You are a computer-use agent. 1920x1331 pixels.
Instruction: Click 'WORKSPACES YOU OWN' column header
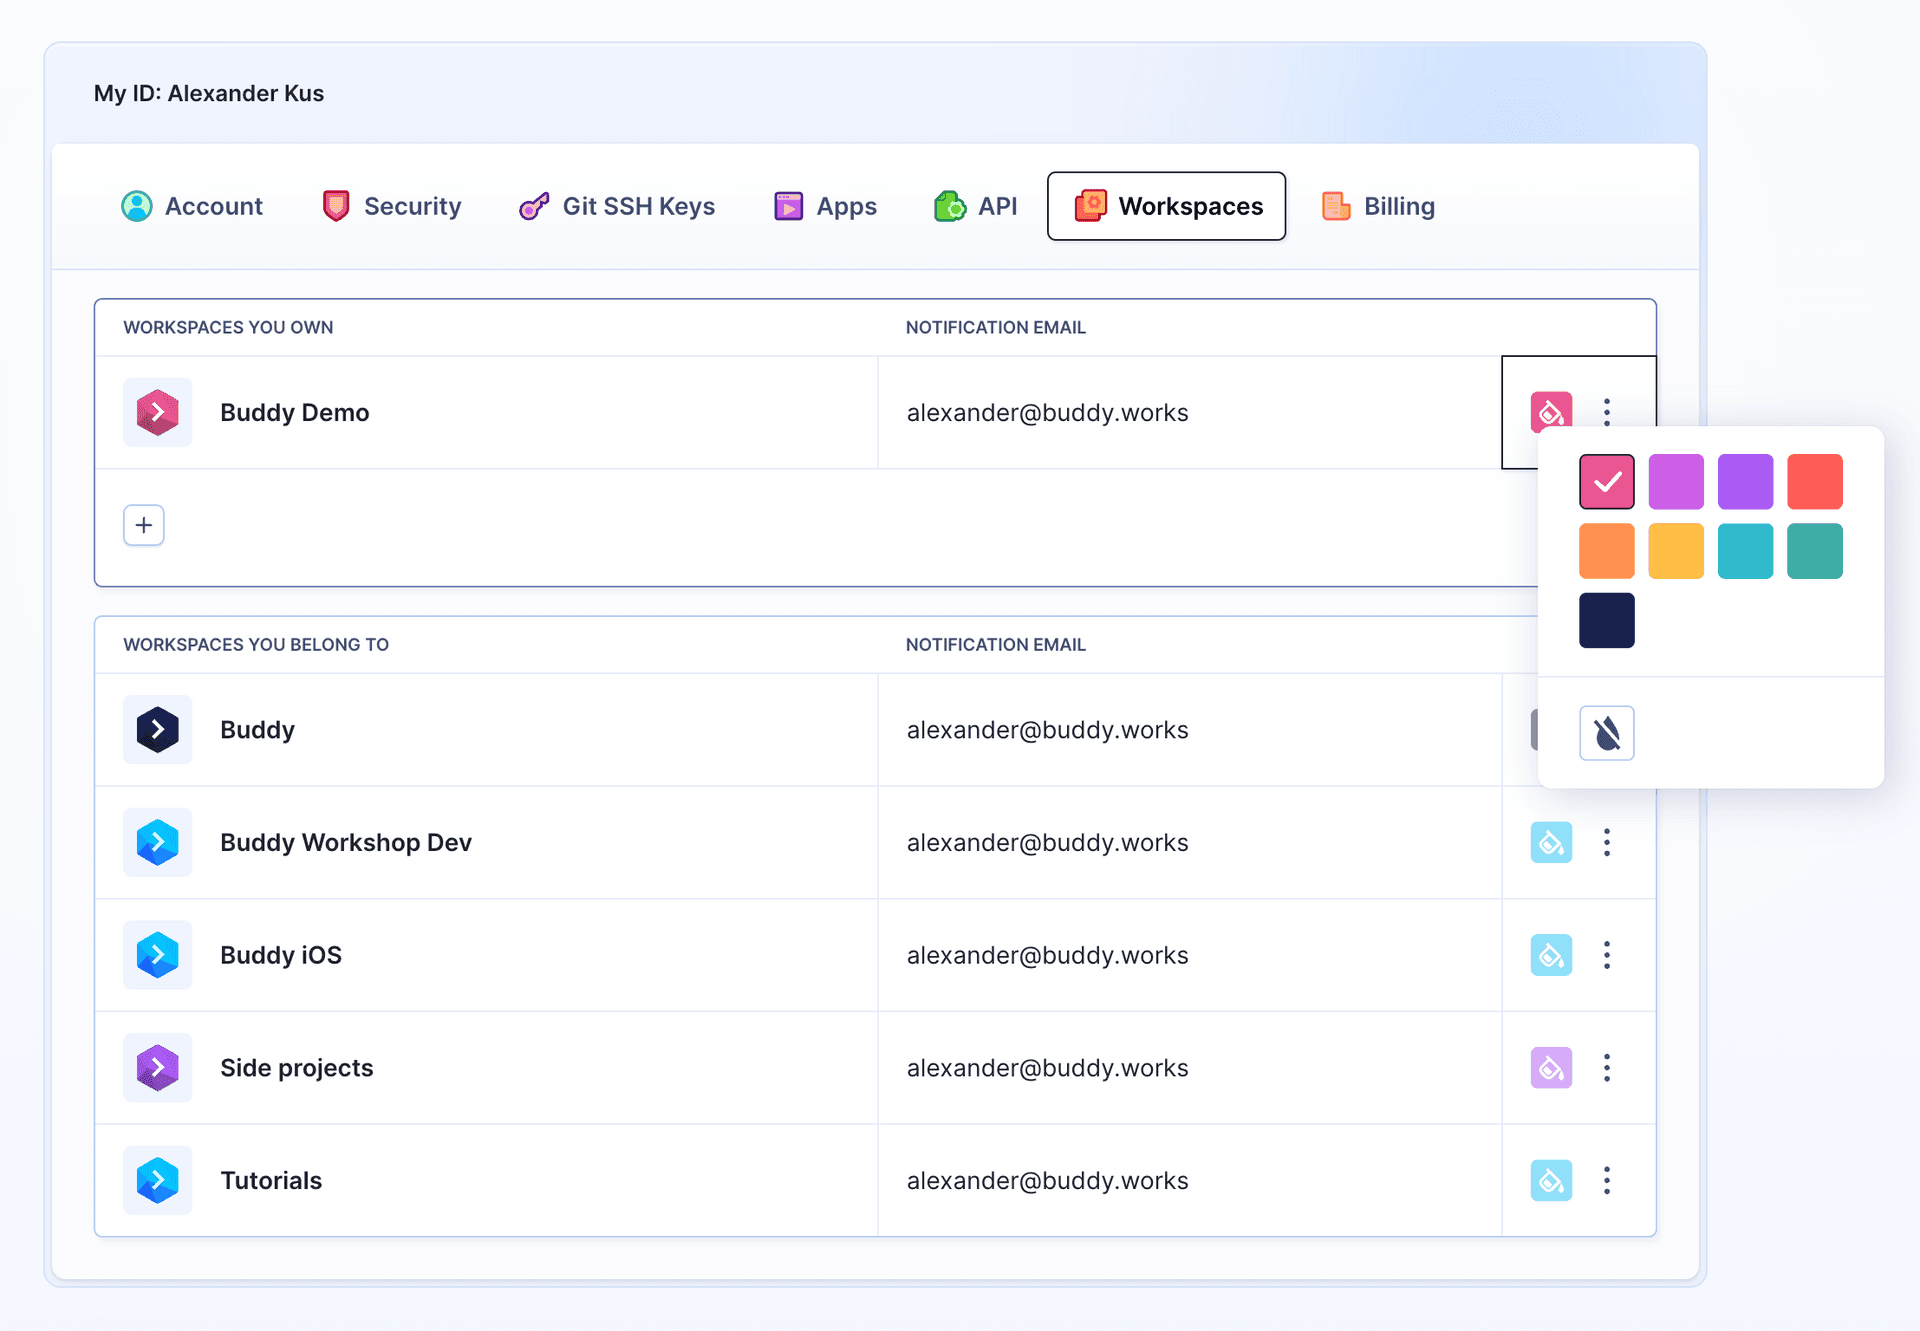228,327
